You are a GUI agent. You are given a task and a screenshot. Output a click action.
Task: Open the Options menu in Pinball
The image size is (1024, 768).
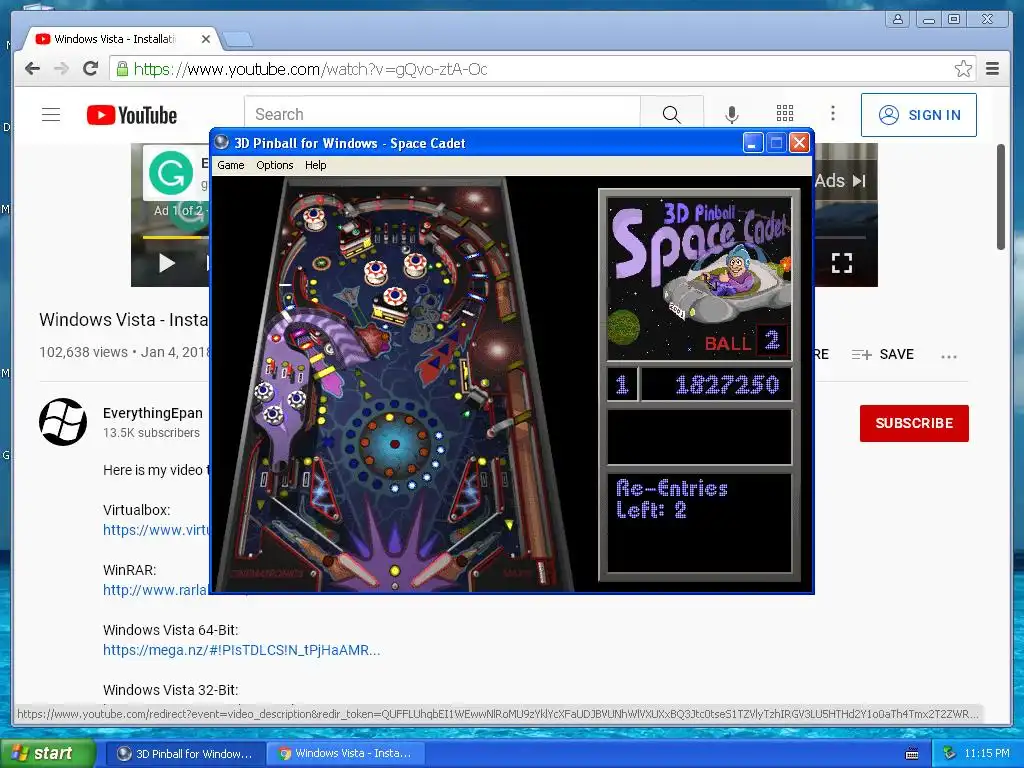(x=274, y=165)
